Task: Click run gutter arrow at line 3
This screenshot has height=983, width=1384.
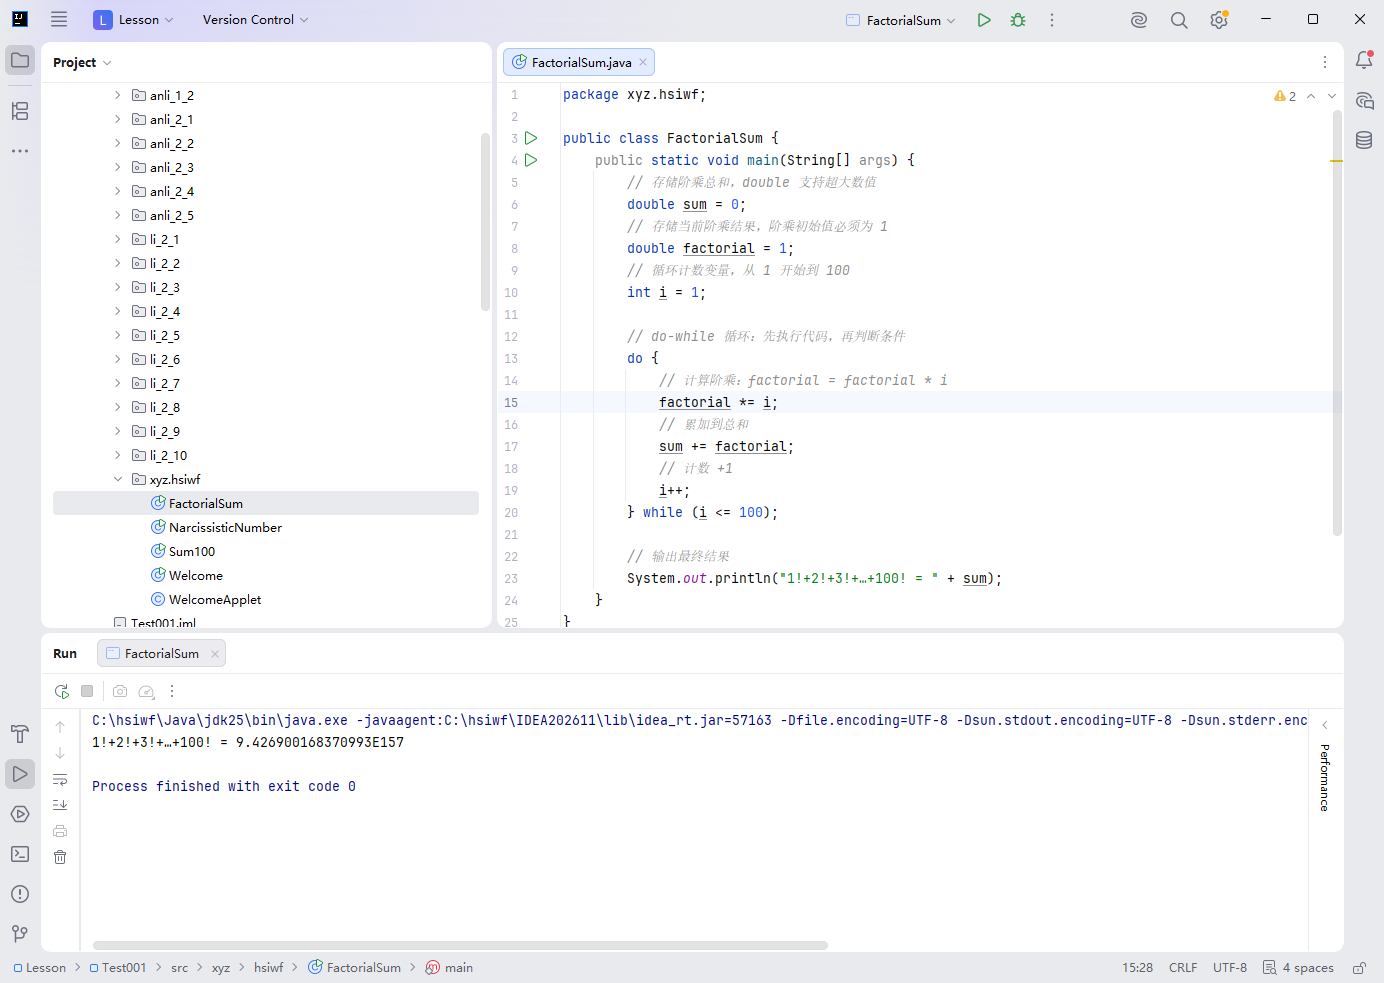Action: (531, 138)
